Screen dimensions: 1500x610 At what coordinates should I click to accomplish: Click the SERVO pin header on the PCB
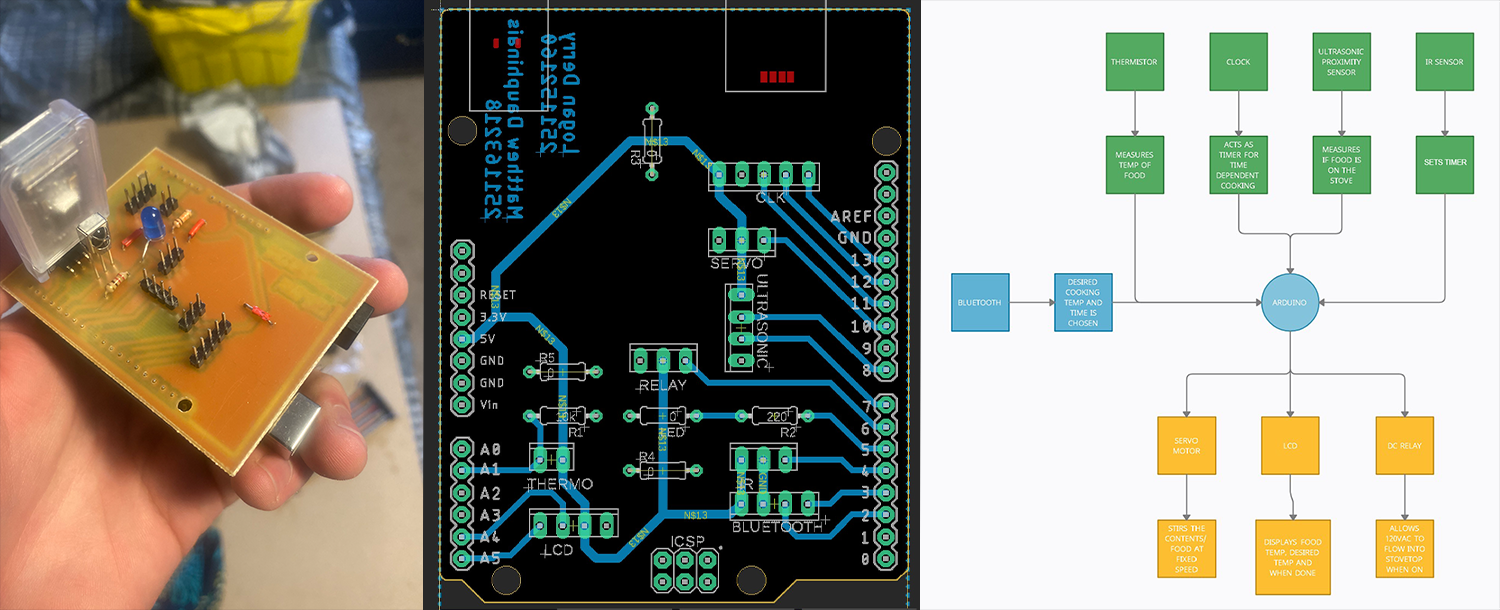742,240
